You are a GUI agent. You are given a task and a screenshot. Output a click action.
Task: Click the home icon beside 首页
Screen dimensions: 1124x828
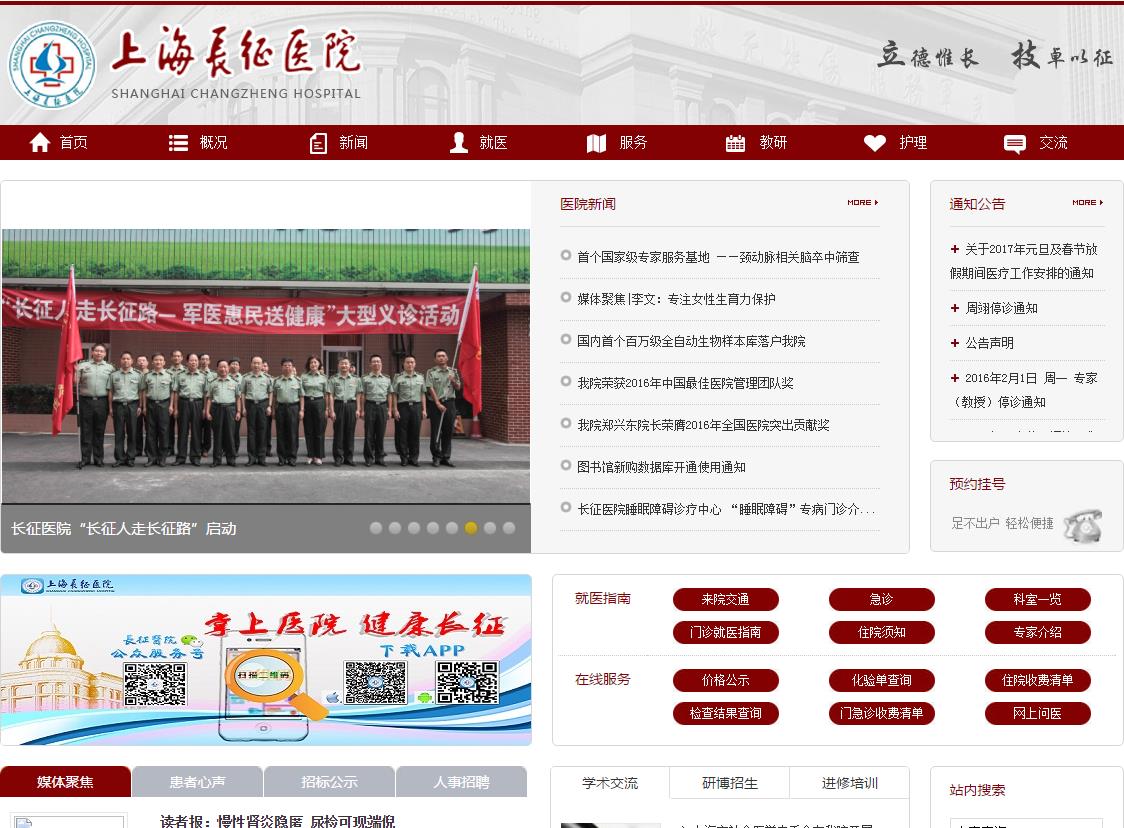tap(39, 143)
